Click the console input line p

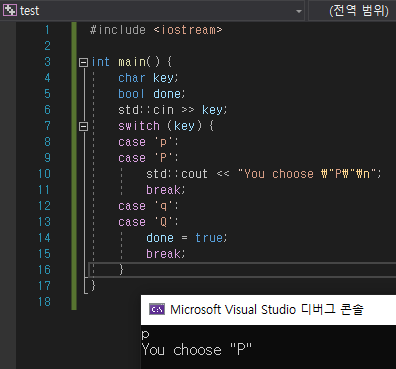coord(145,334)
